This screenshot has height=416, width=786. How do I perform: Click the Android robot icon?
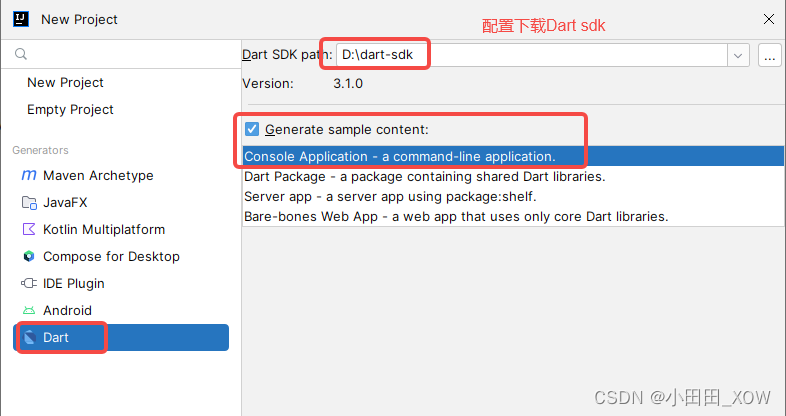pyautogui.click(x=29, y=311)
